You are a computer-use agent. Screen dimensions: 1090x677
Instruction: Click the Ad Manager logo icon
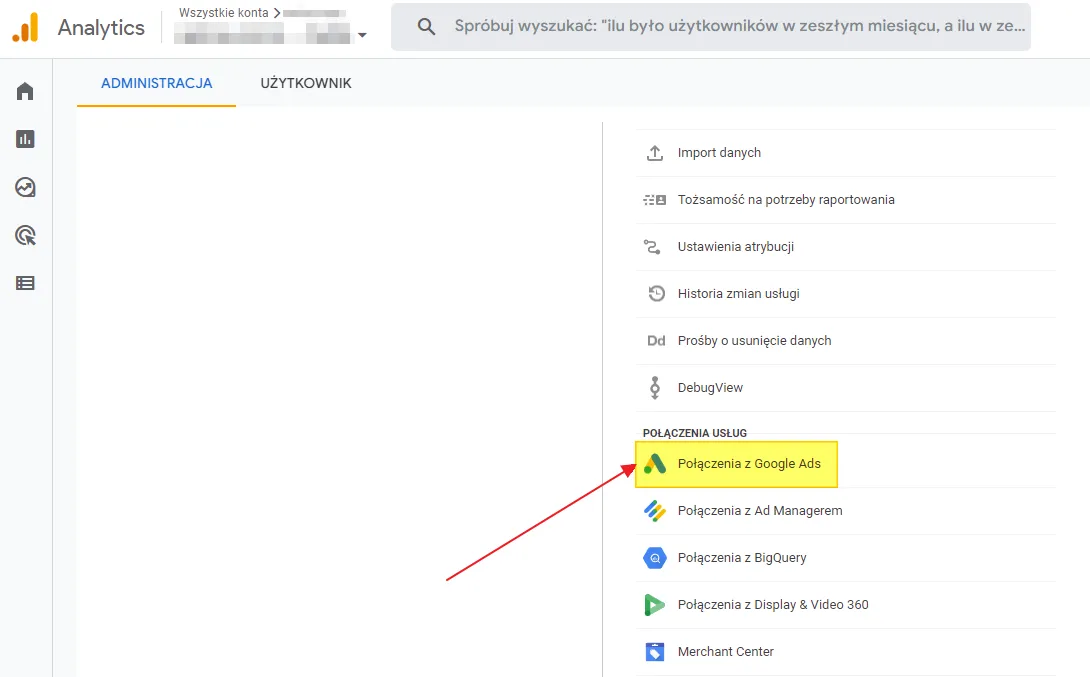pyautogui.click(x=655, y=511)
